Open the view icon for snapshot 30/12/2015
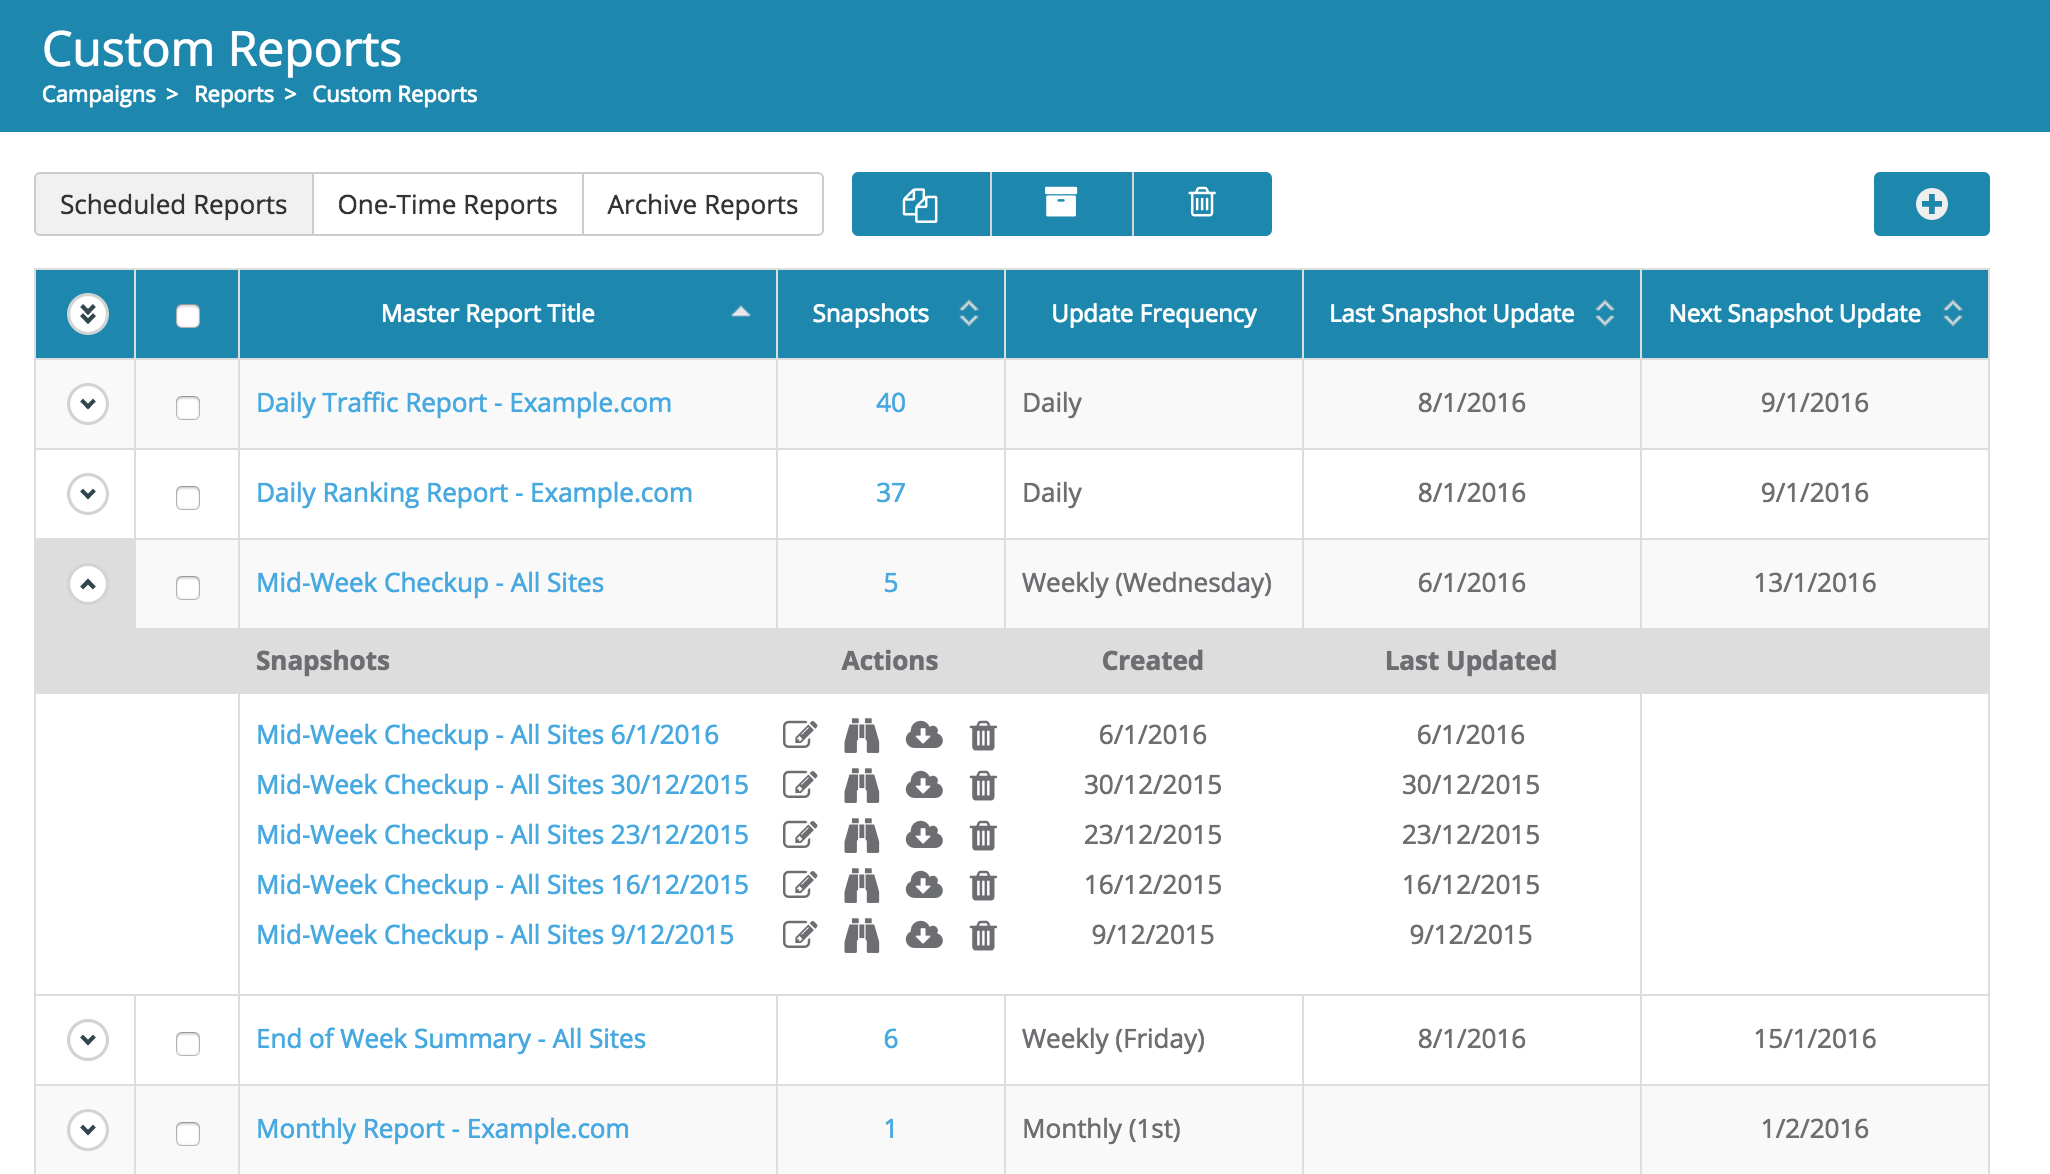This screenshot has height=1174, width=2050. (x=861, y=785)
